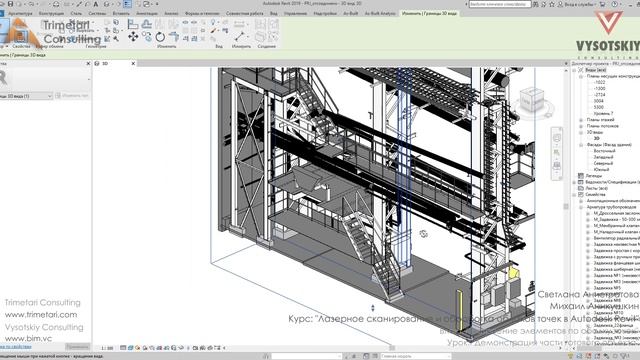Screen dimensions: 640x360
Task: Select the 5300 structural plan
Action: pyautogui.click(x=599, y=107)
